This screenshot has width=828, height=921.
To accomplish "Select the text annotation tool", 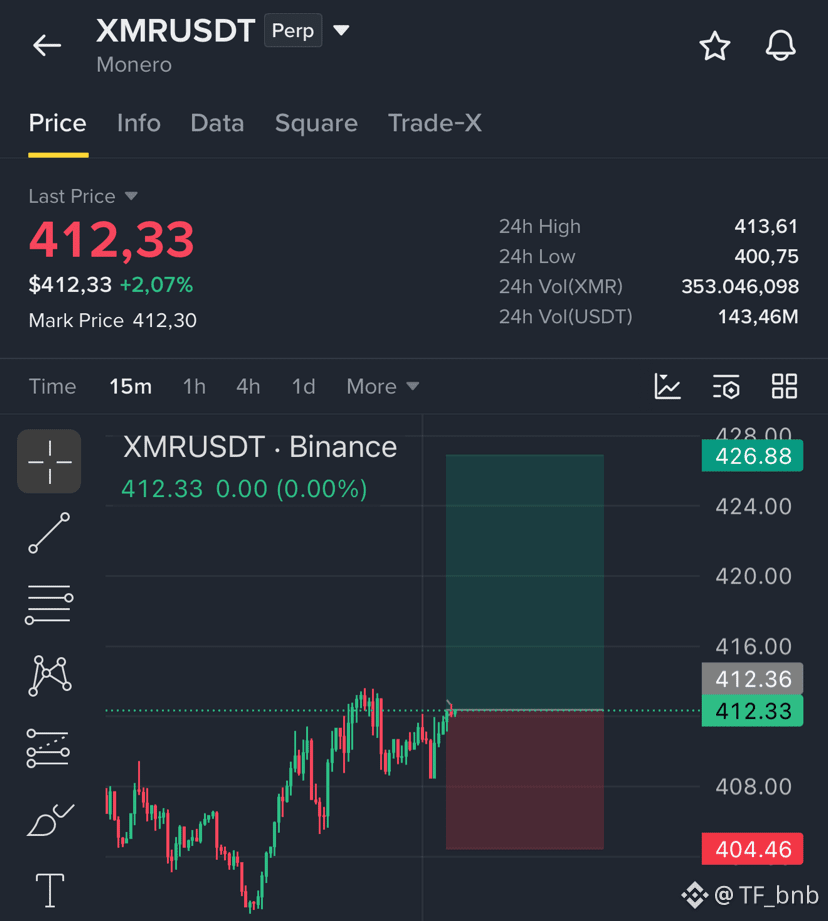I will click(50, 890).
